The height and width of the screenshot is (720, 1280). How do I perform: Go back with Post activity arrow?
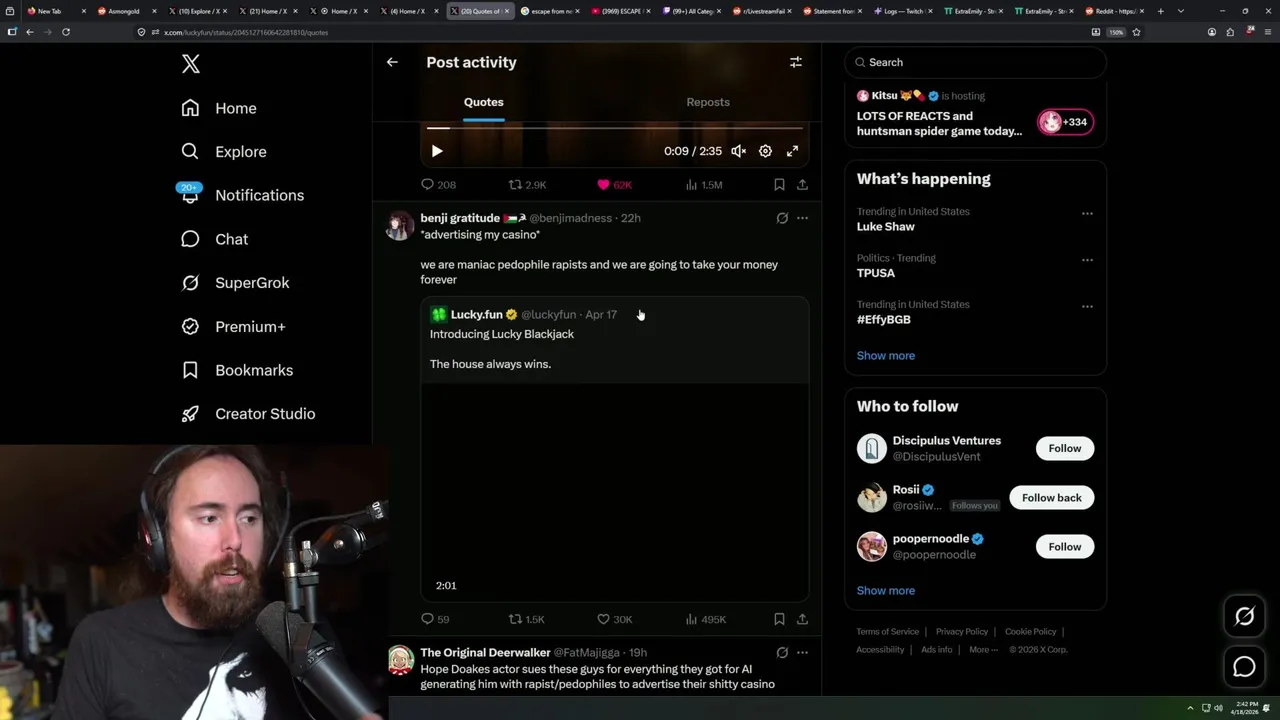(x=392, y=62)
